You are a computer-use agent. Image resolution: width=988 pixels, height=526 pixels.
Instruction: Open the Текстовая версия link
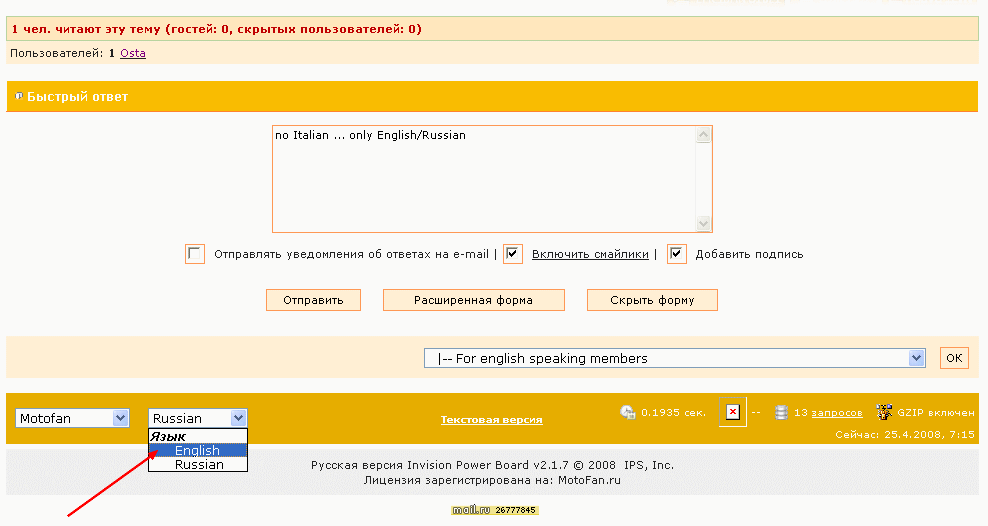491,420
